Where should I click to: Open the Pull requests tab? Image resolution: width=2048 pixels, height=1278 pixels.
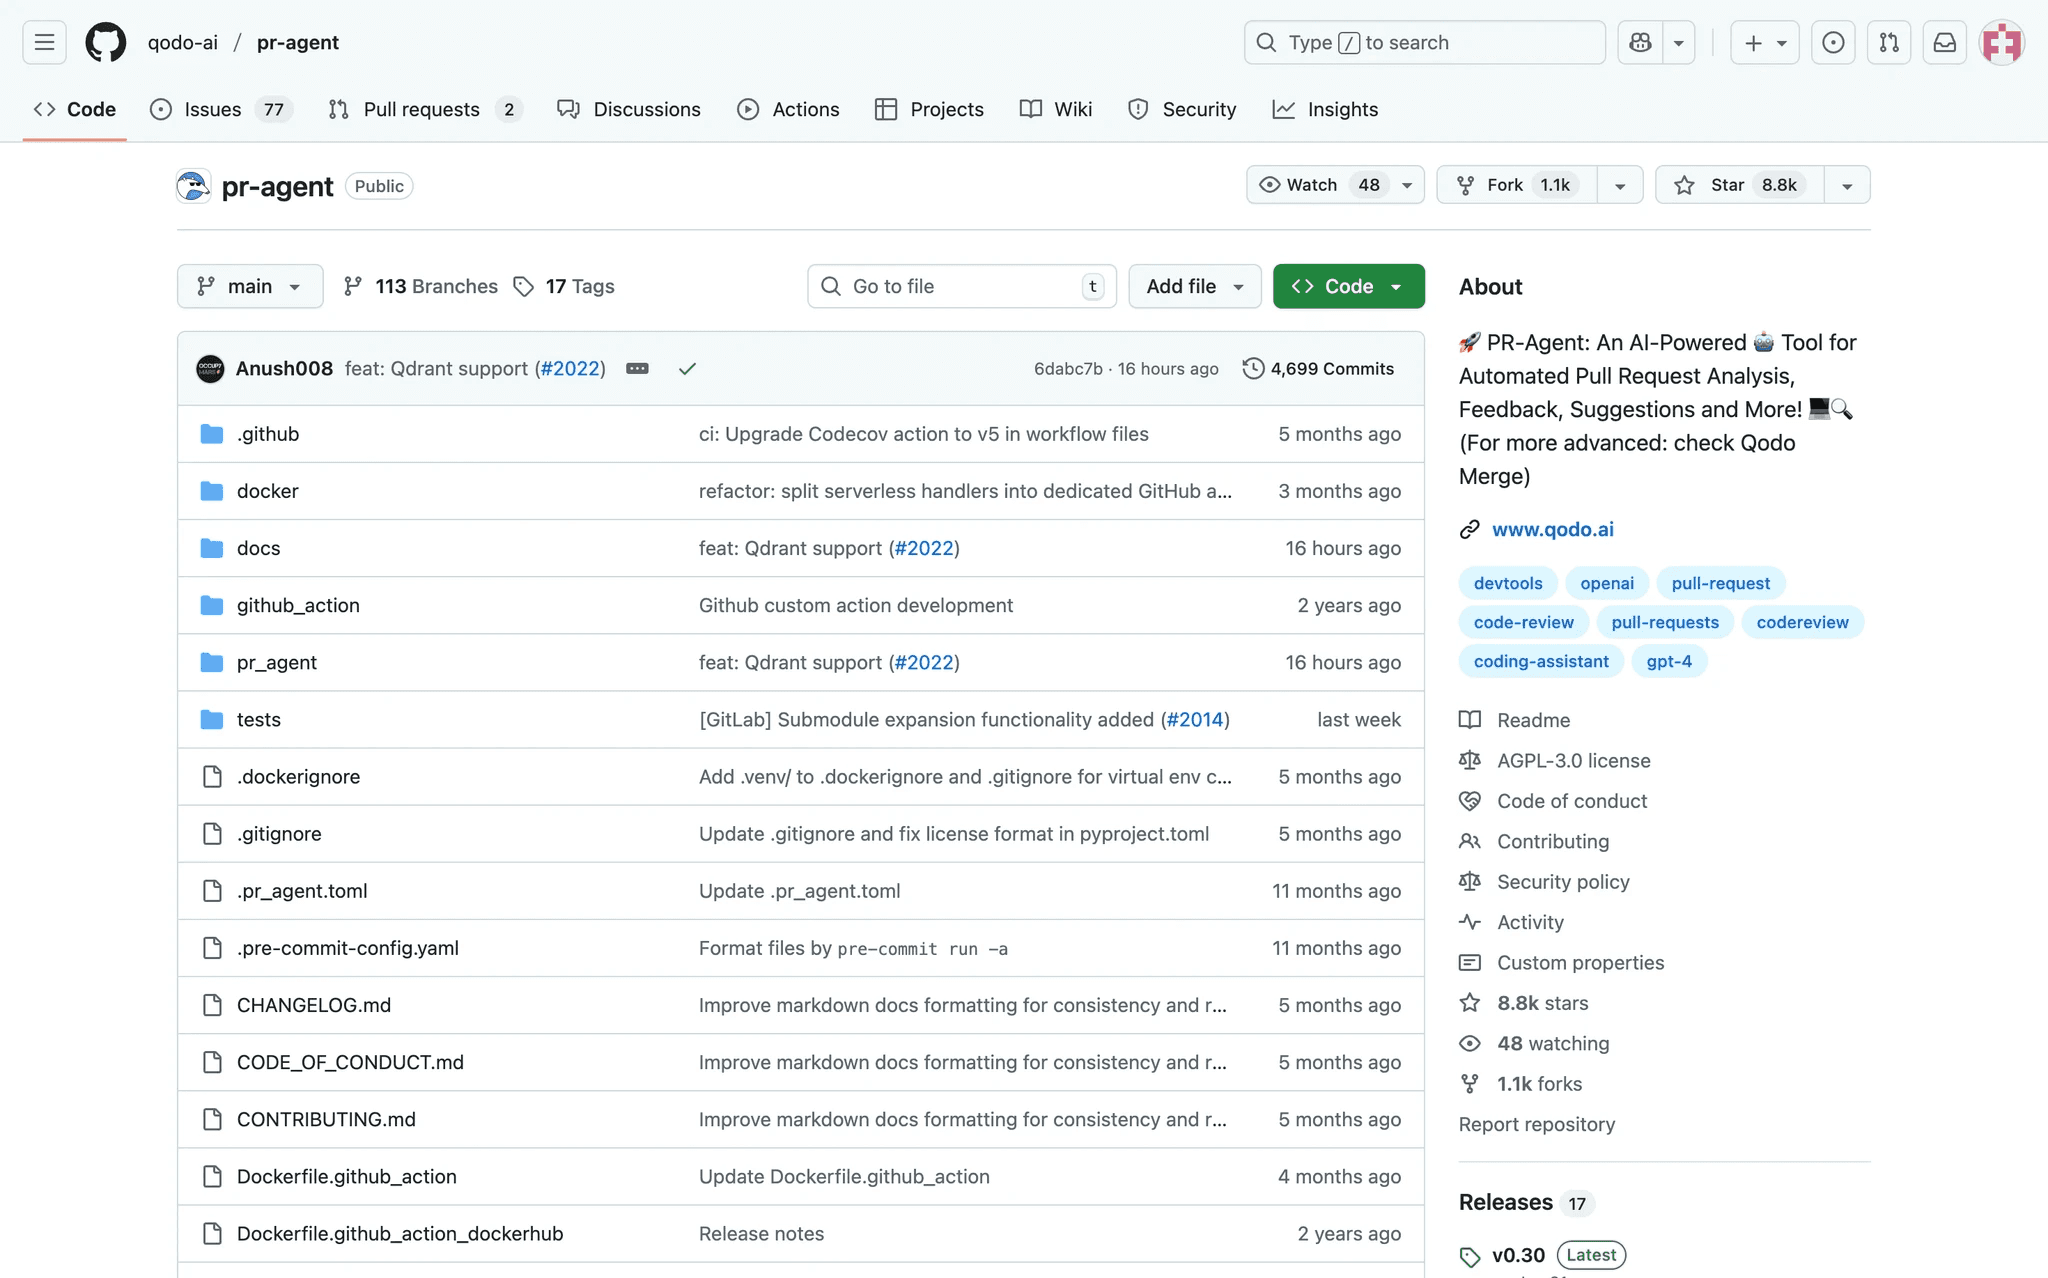tap(425, 109)
